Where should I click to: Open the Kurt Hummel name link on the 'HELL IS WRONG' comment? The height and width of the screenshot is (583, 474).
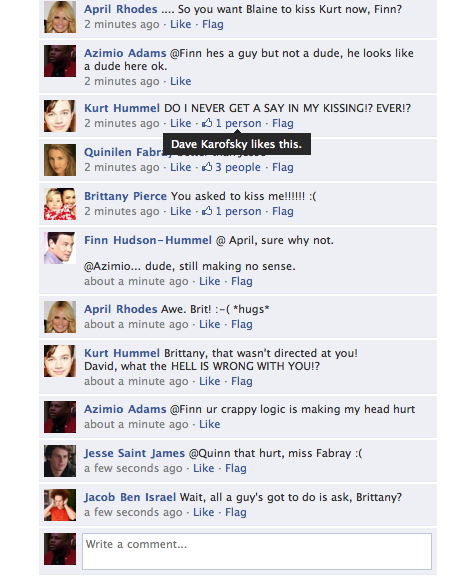[x=122, y=353]
